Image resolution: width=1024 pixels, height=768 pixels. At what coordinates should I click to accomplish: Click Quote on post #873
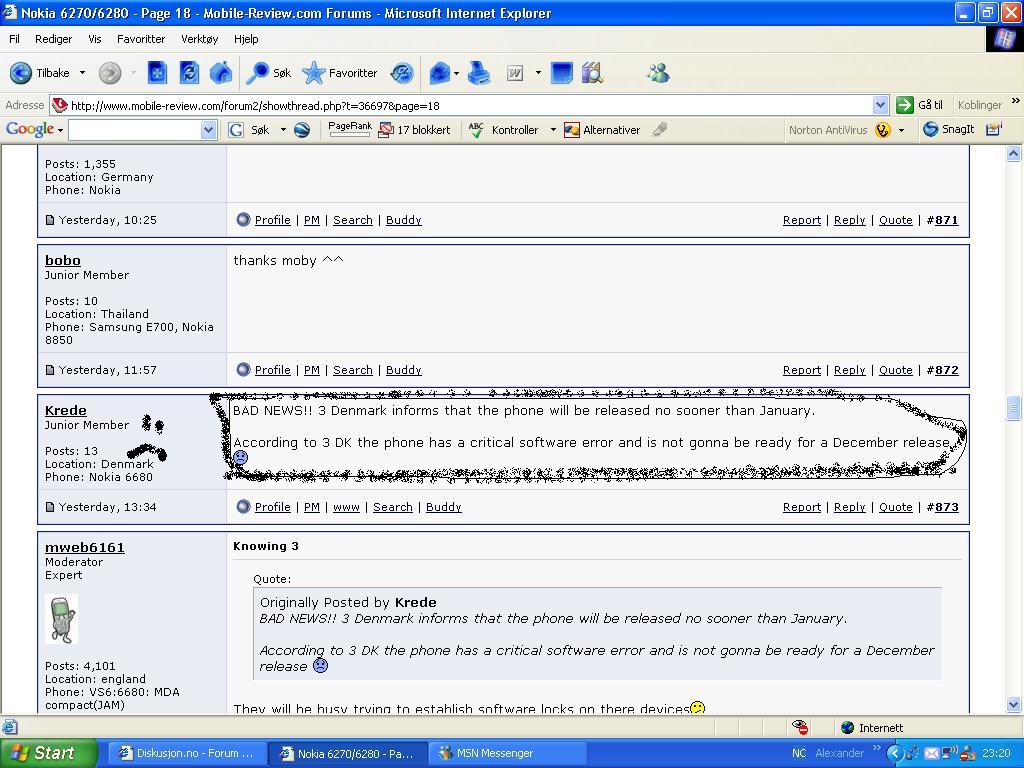[895, 507]
